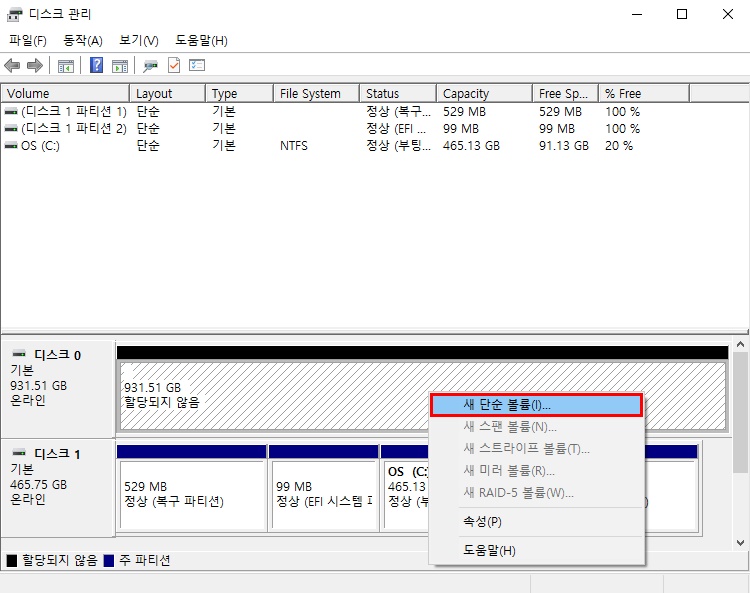This screenshot has height=593, width=750.
Task: Sort by the Capacity column header
Action: (x=485, y=94)
